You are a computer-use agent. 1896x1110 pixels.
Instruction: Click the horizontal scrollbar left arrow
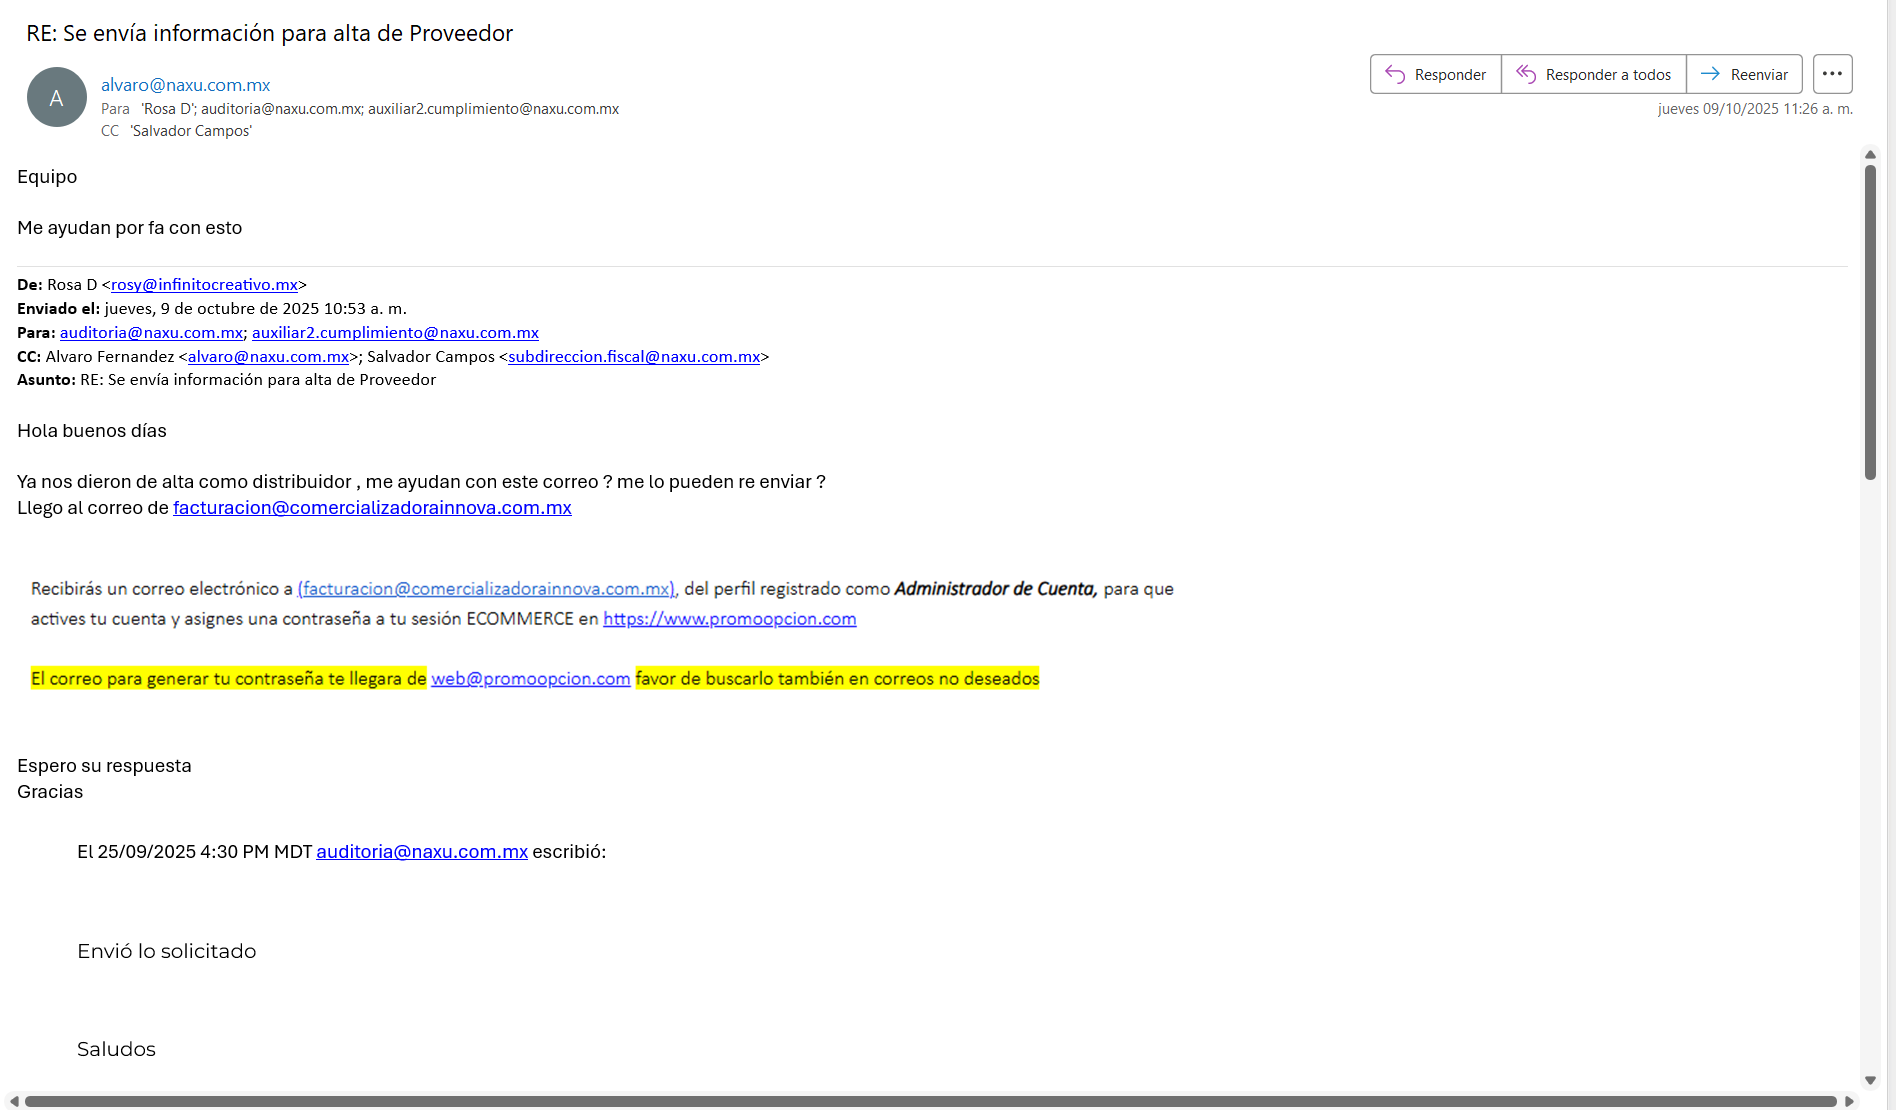(14, 1101)
